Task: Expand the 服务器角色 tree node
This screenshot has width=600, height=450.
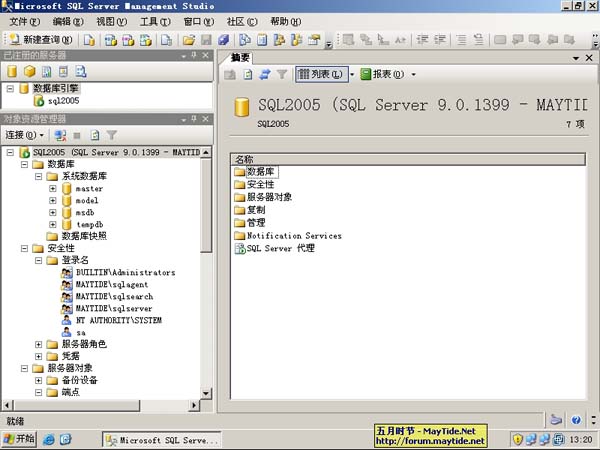Action: point(39,344)
